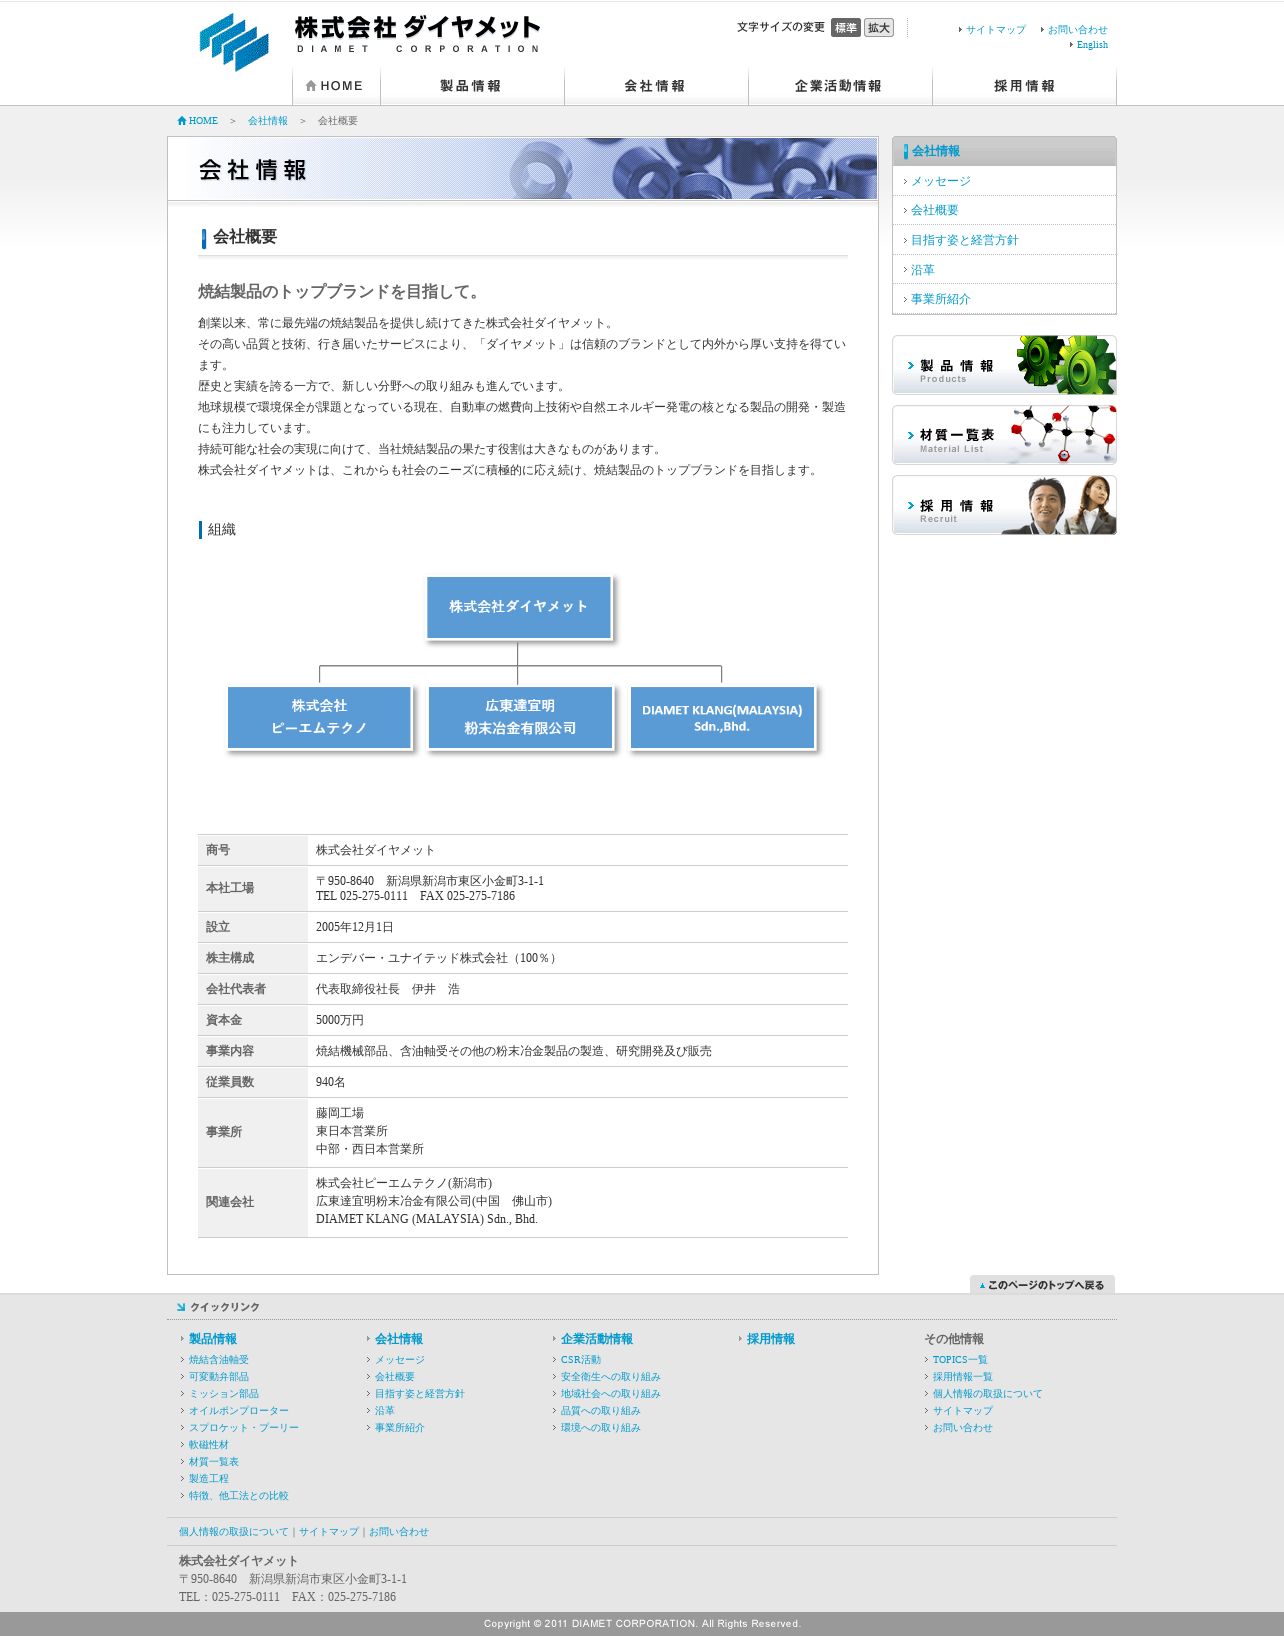Screen dimensions: 1284x1636
Task: Open footer 可変動弁部品 link
Action: click(x=219, y=1377)
